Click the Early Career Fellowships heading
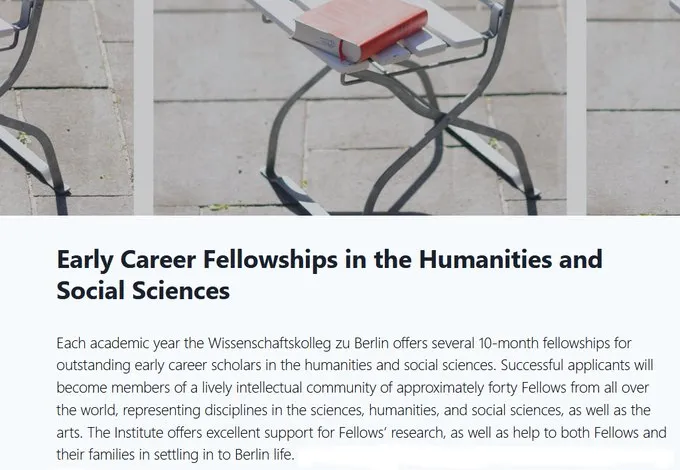 click(330, 274)
